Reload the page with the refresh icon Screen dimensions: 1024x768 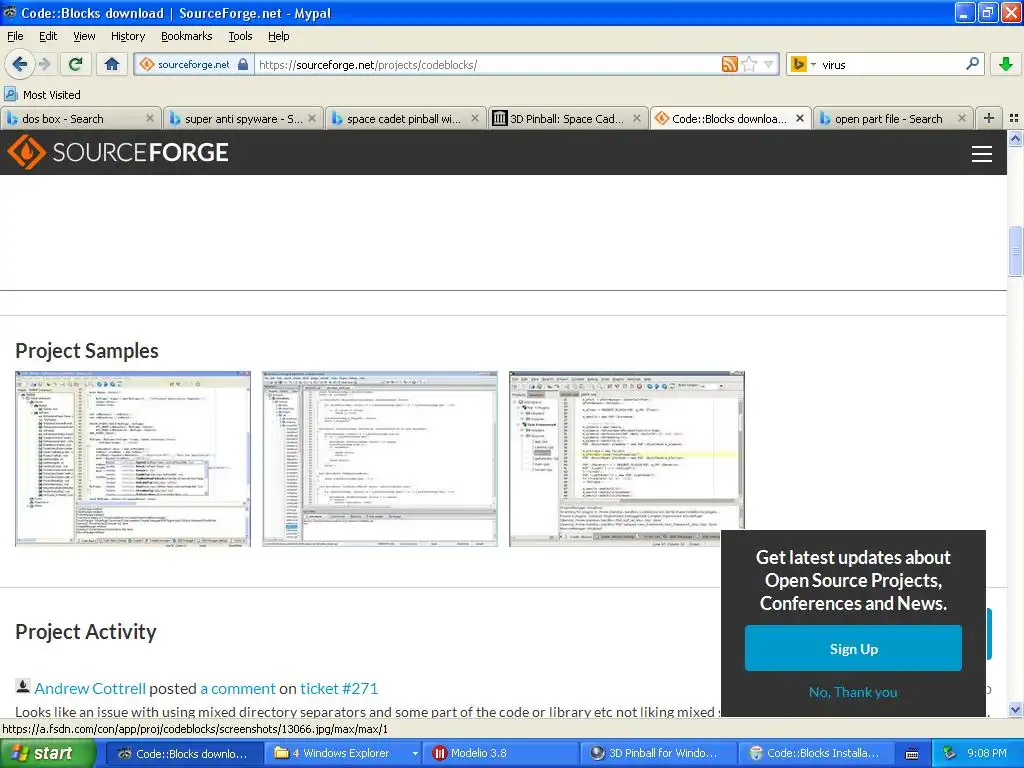[x=75, y=64]
